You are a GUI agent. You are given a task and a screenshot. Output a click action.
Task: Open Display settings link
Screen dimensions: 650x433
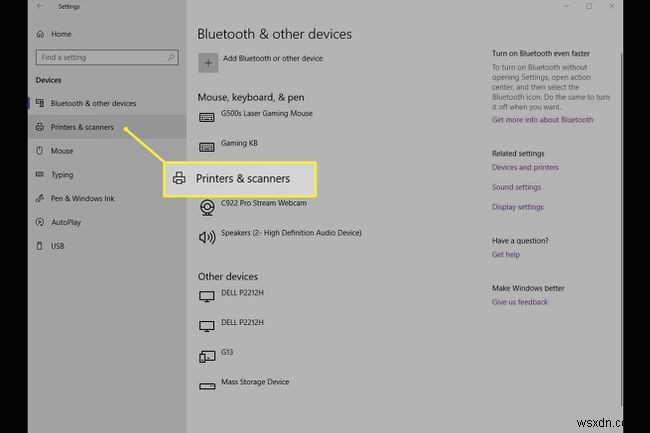517,207
